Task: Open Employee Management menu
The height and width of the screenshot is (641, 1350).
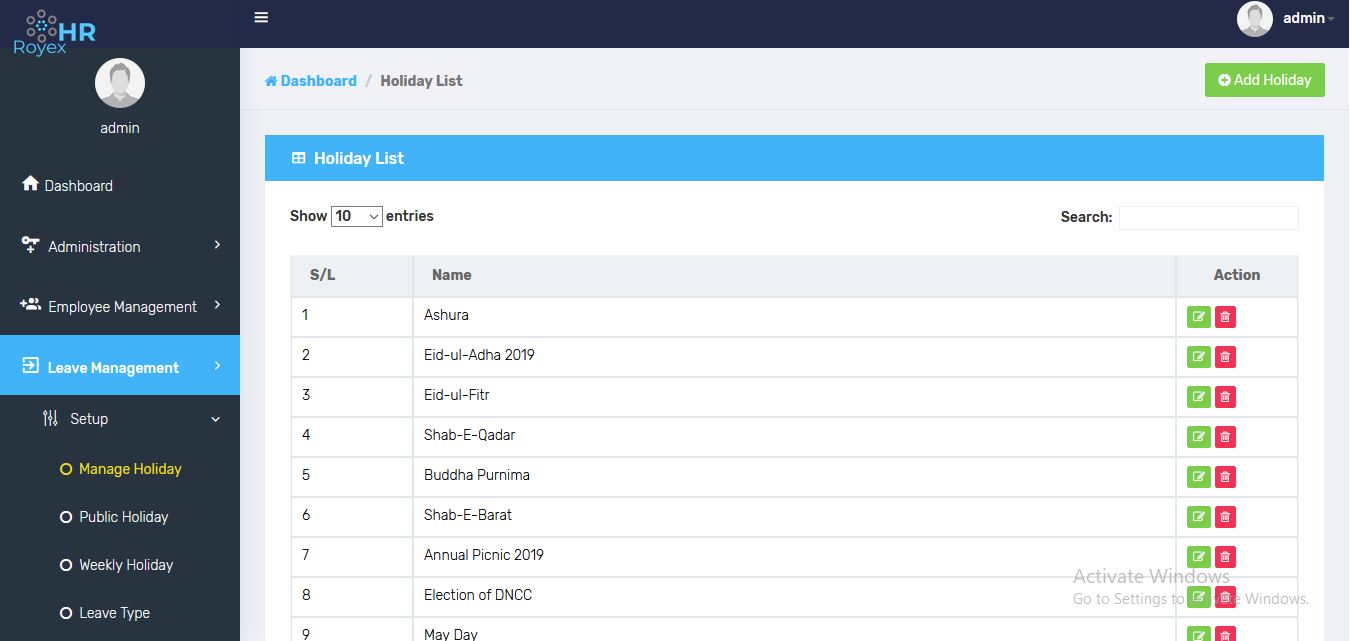Action: (x=120, y=307)
